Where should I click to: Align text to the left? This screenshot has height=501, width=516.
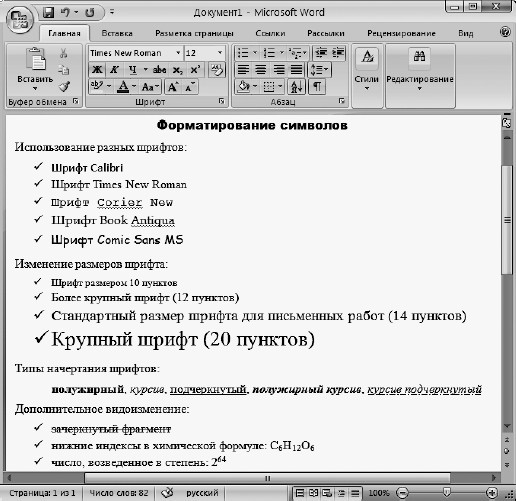(243, 70)
